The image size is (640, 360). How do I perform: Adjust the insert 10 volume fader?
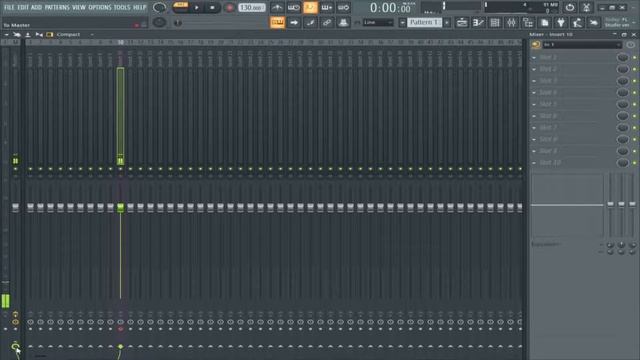coord(120,207)
